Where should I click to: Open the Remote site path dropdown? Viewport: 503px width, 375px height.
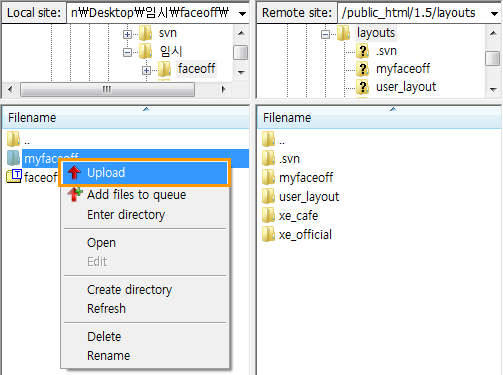coord(494,14)
